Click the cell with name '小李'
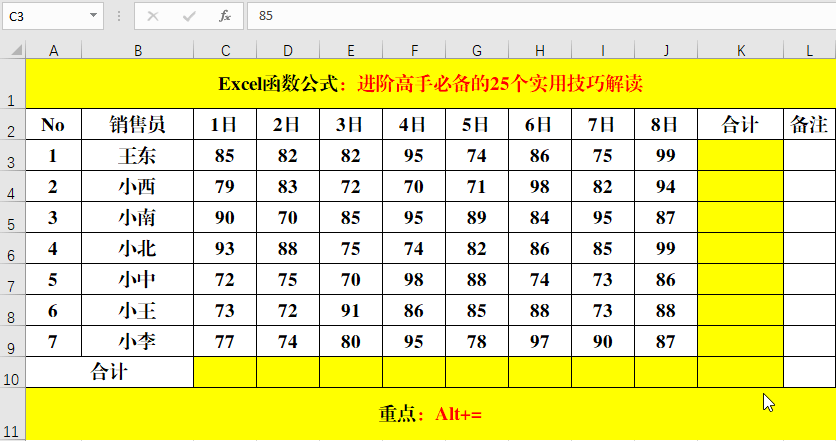This screenshot has height=441, width=836. tap(138, 341)
